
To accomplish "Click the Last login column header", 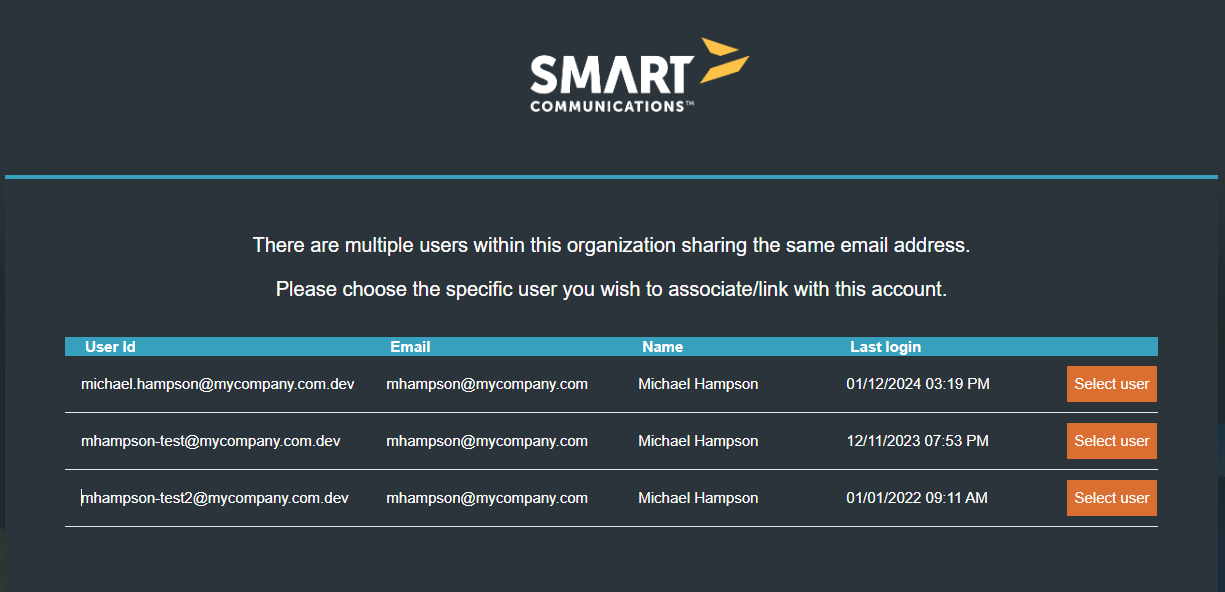I will pyautogui.click(x=885, y=347).
